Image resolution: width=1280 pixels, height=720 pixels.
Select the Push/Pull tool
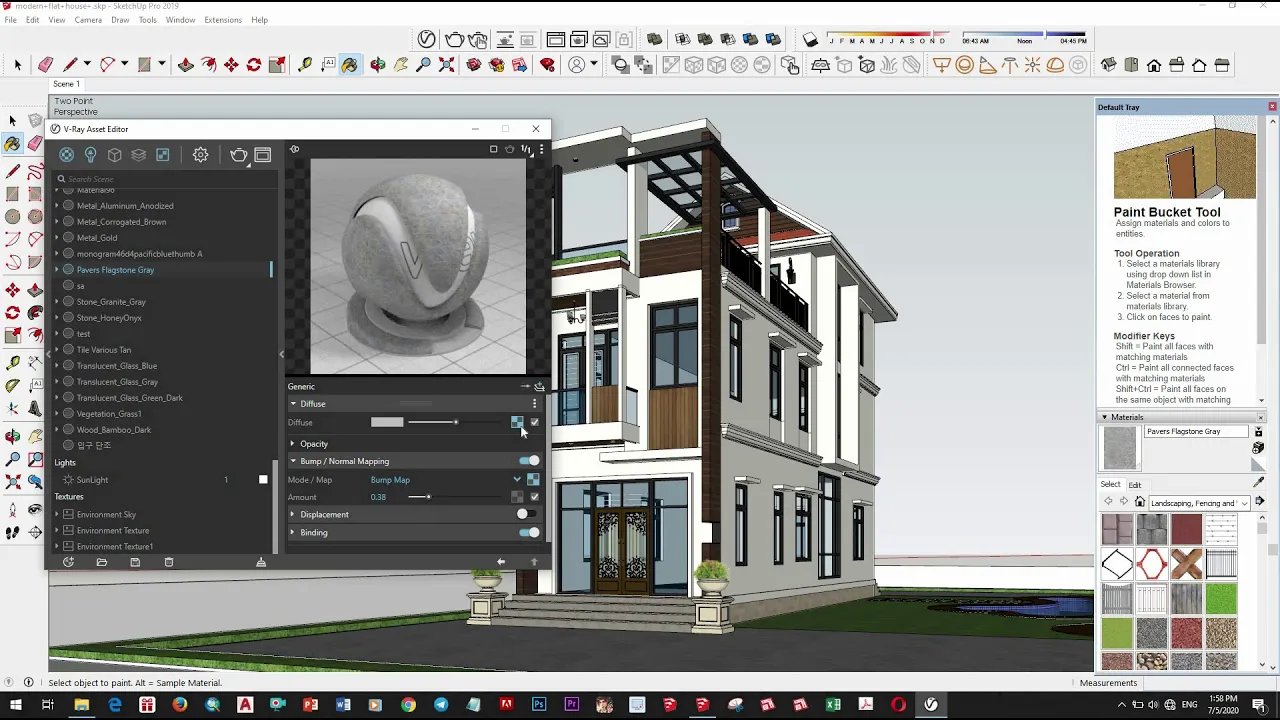point(186,65)
